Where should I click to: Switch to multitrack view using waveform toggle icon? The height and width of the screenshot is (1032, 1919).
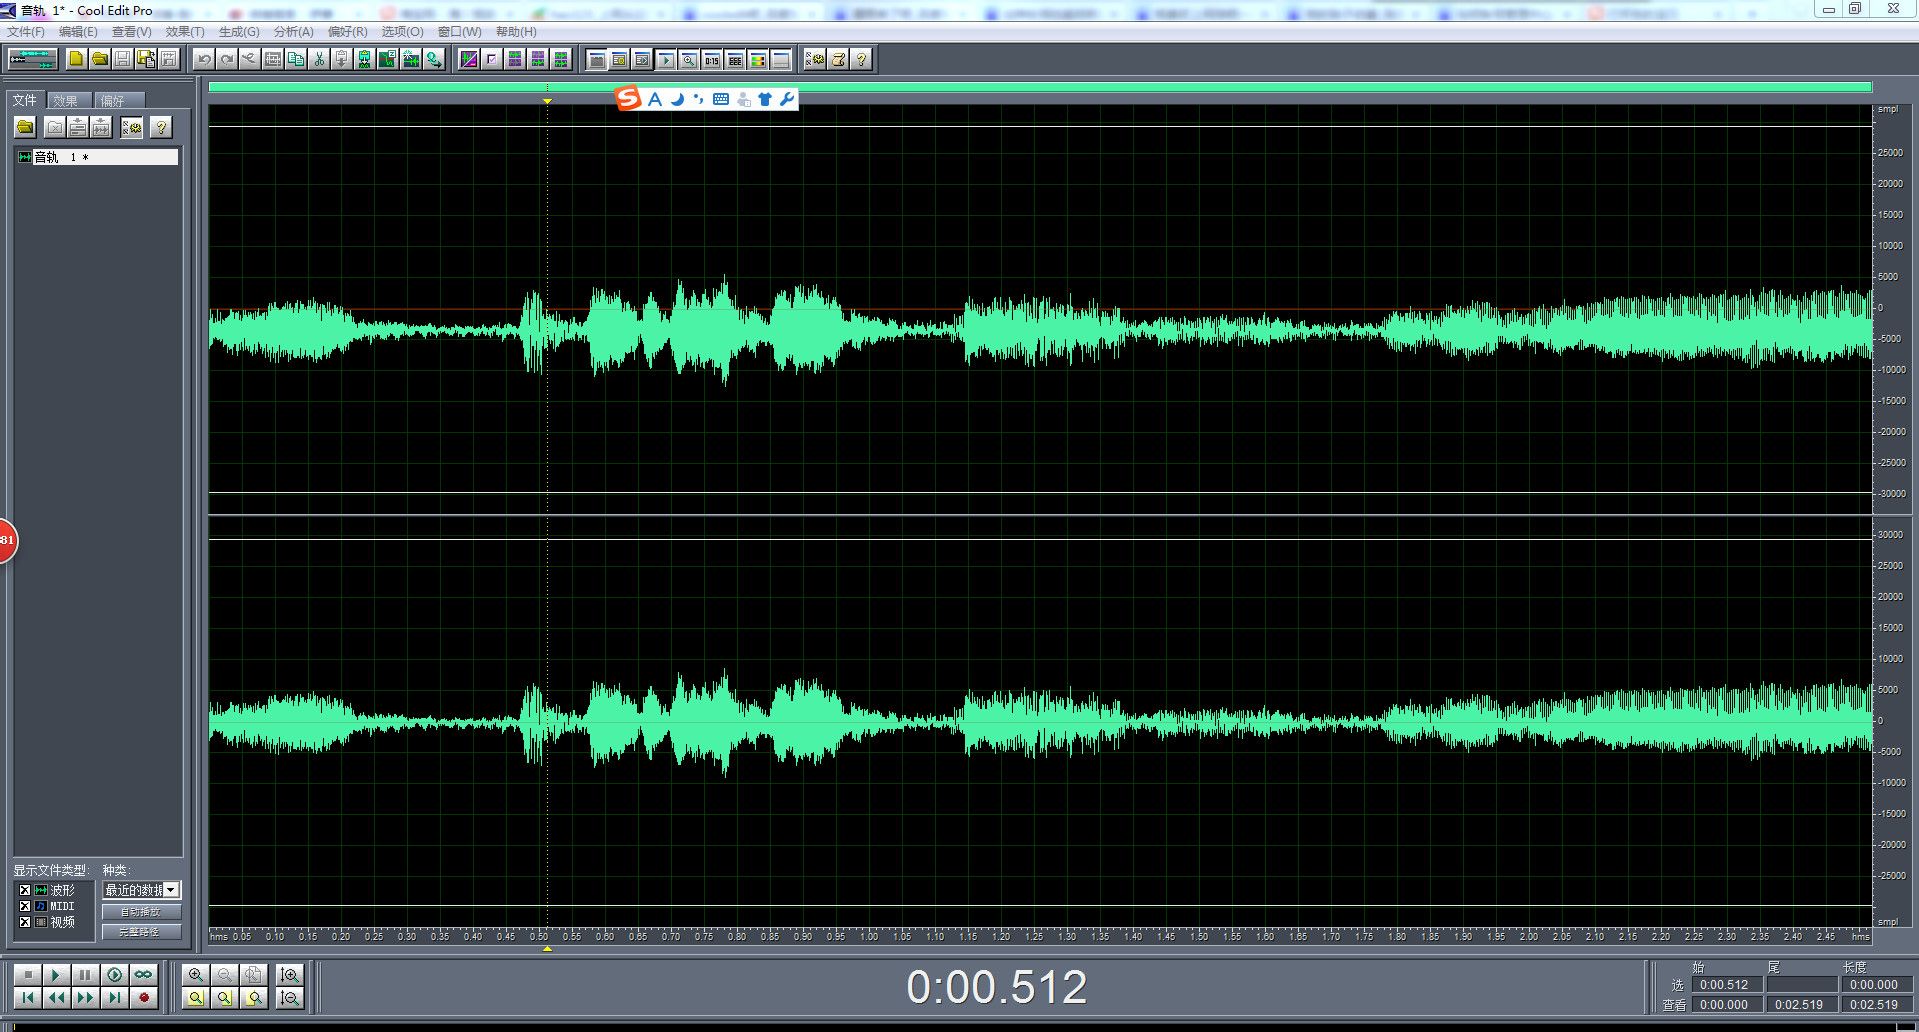[32, 59]
